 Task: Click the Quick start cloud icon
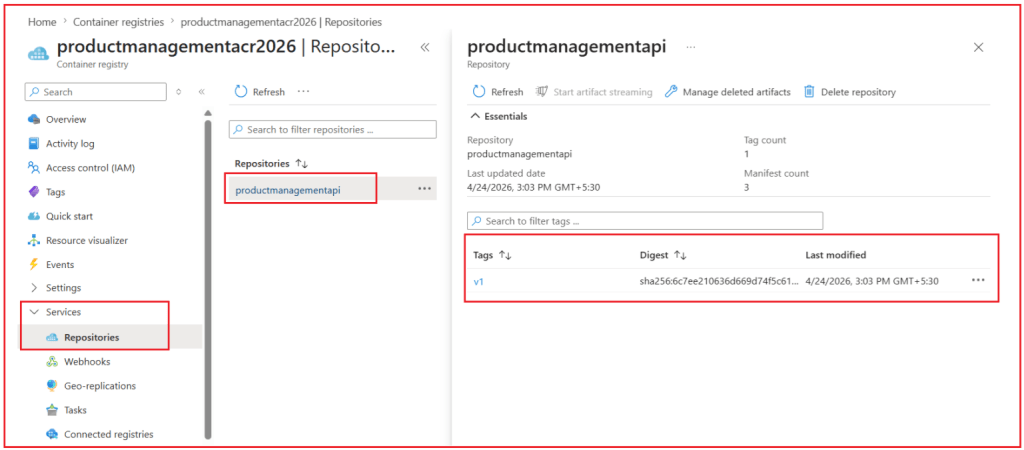pyautogui.click(x=34, y=216)
